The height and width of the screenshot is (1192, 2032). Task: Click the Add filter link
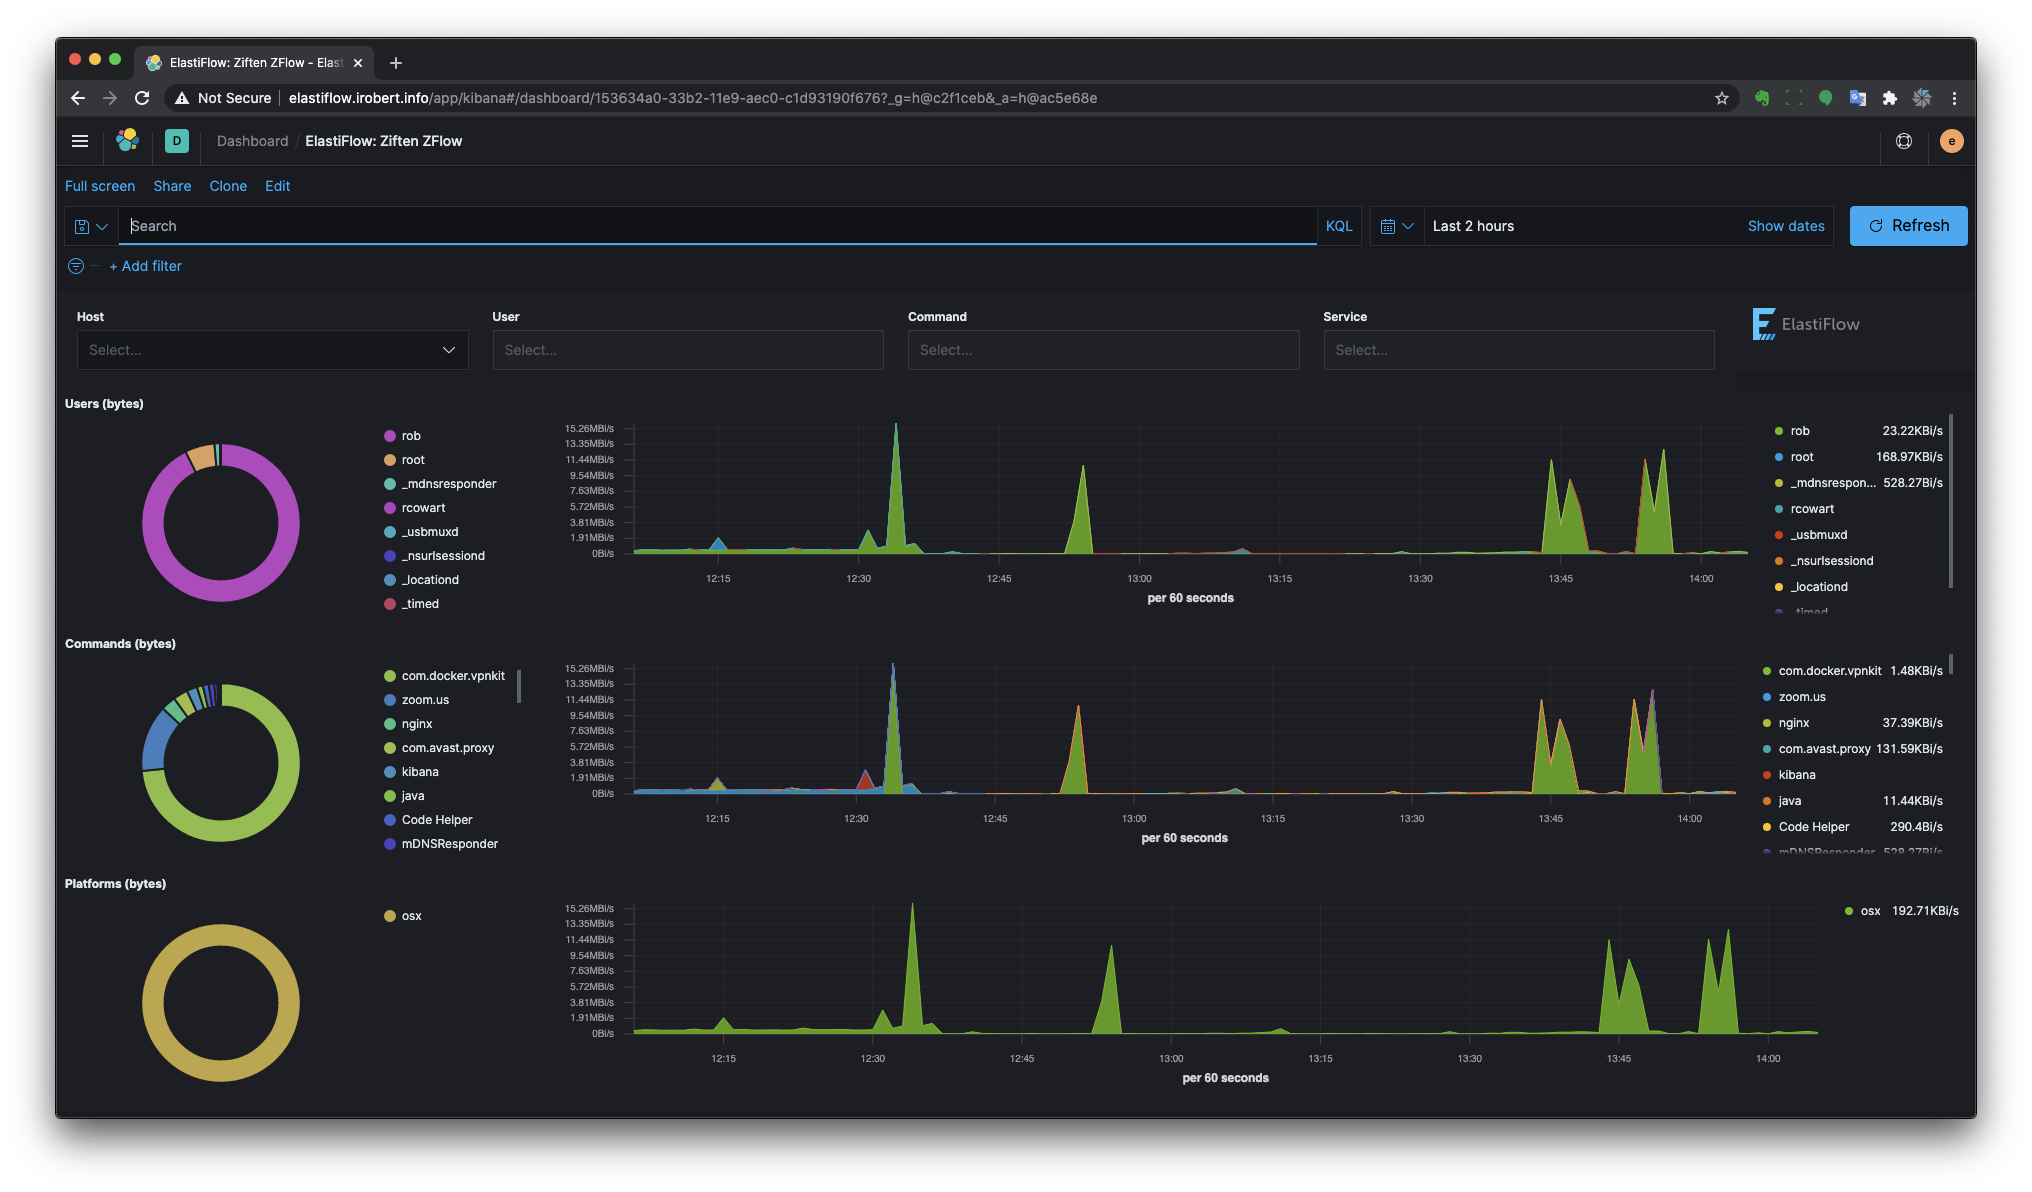tap(146, 266)
